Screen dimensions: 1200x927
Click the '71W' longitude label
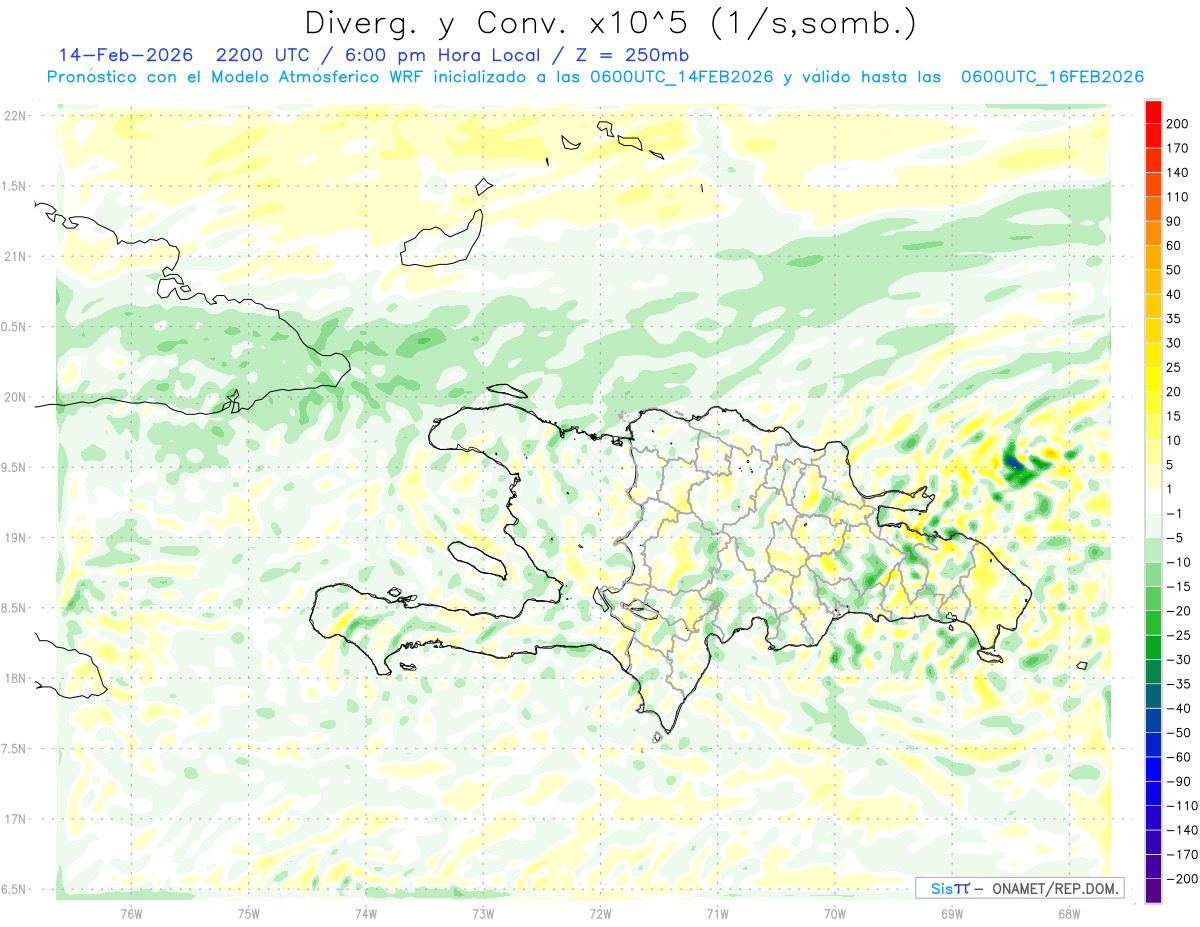coord(717,913)
